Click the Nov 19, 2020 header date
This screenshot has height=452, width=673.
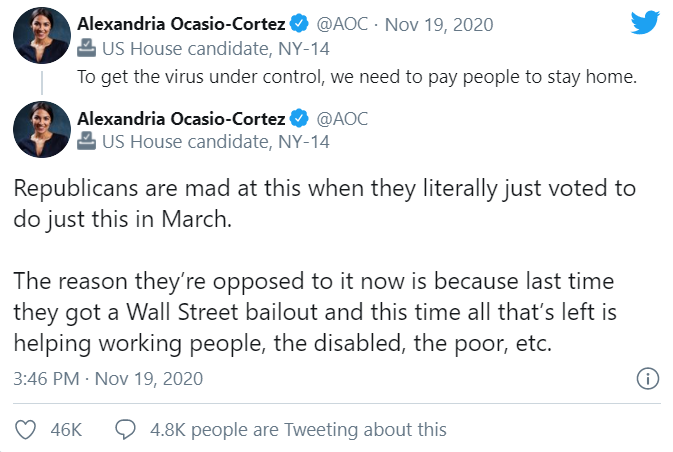[x=439, y=24]
